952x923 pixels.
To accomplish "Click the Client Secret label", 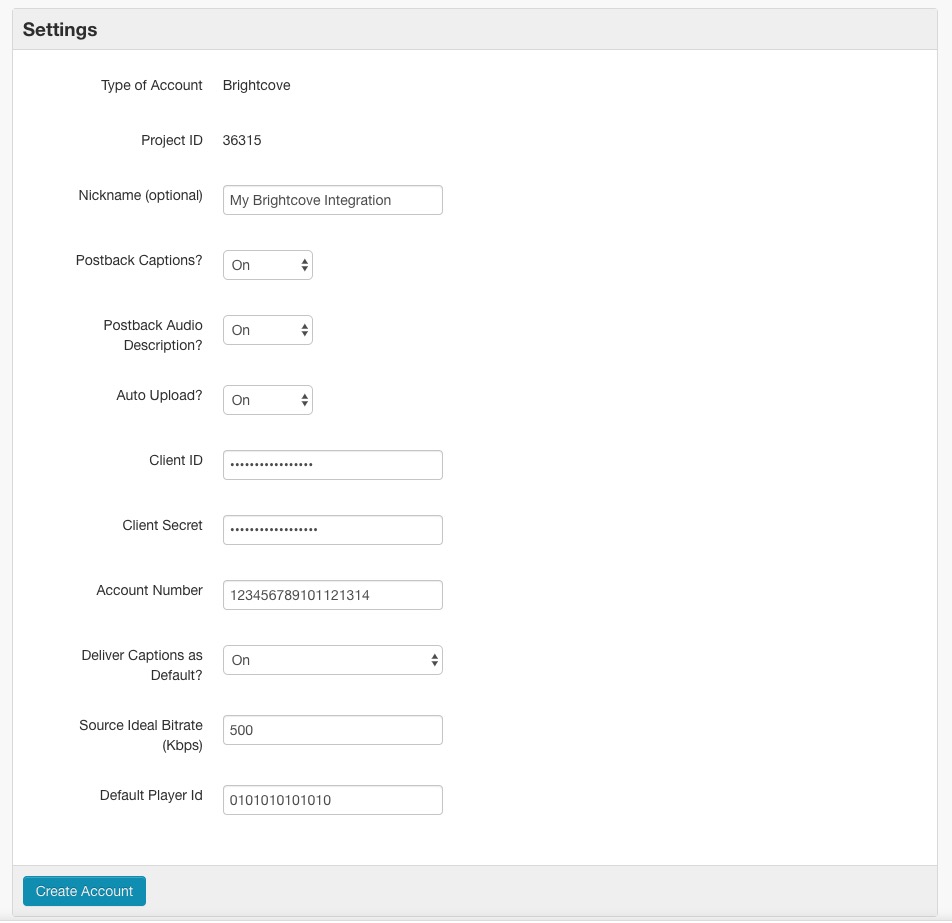I will tap(162, 525).
